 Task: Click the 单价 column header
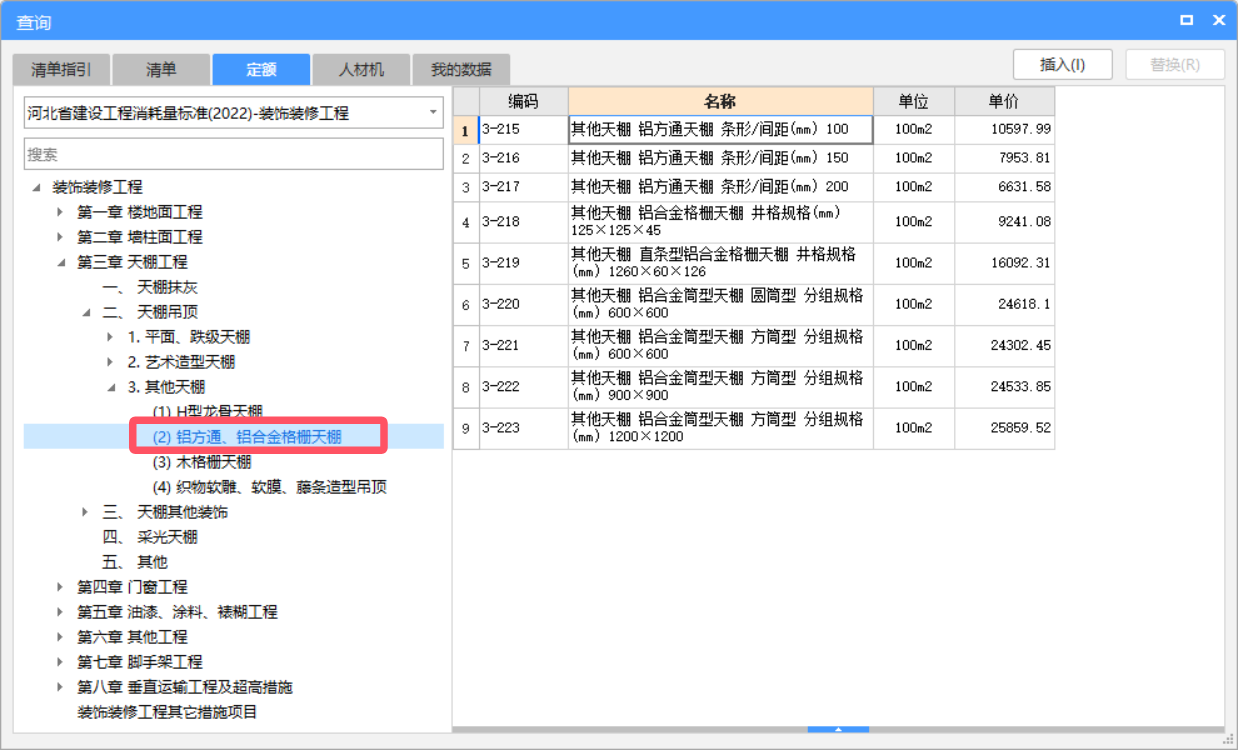coord(1004,101)
